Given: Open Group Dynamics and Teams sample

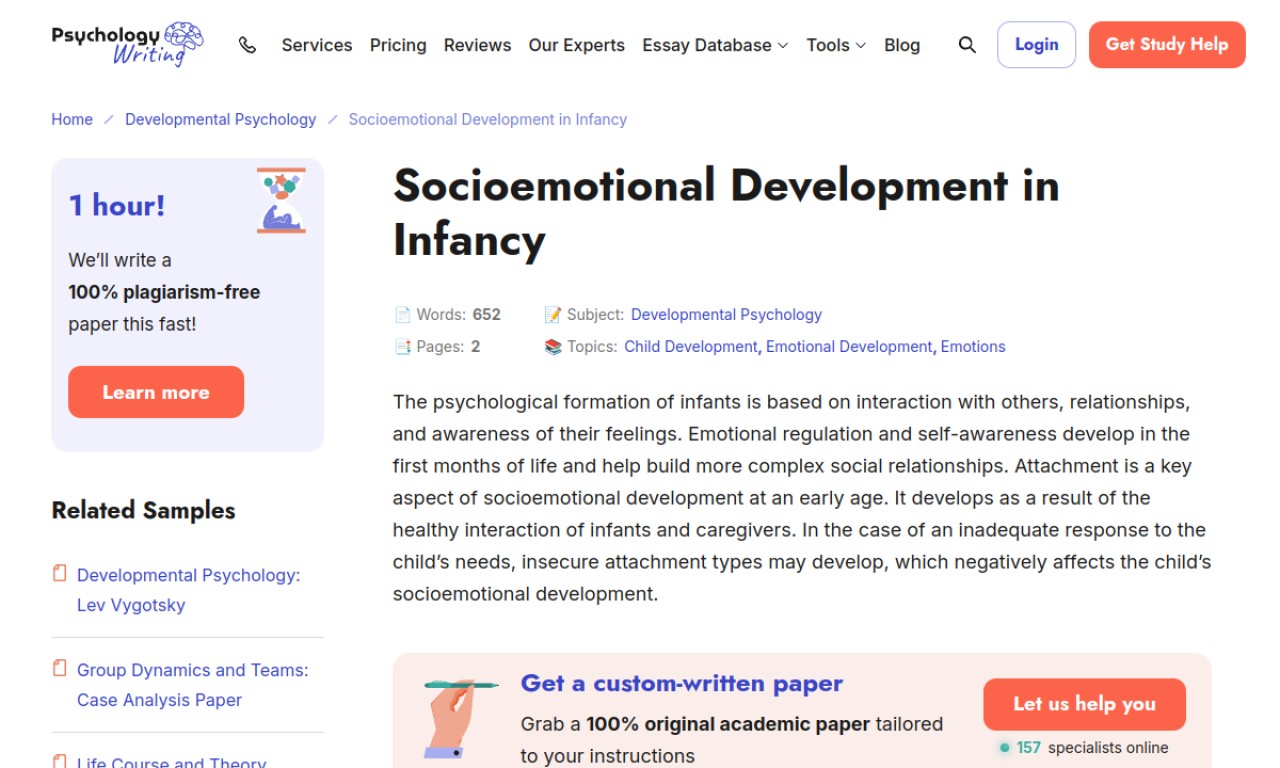Looking at the screenshot, I should click(192, 685).
